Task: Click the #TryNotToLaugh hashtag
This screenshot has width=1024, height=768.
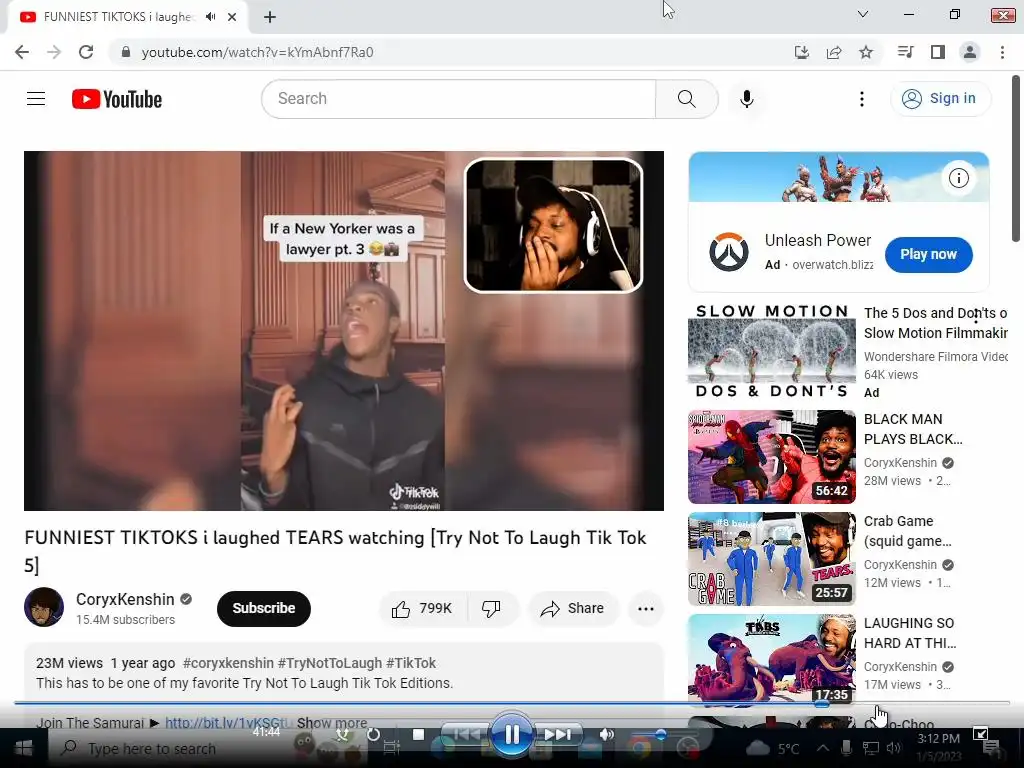Action: tap(330, 663)
